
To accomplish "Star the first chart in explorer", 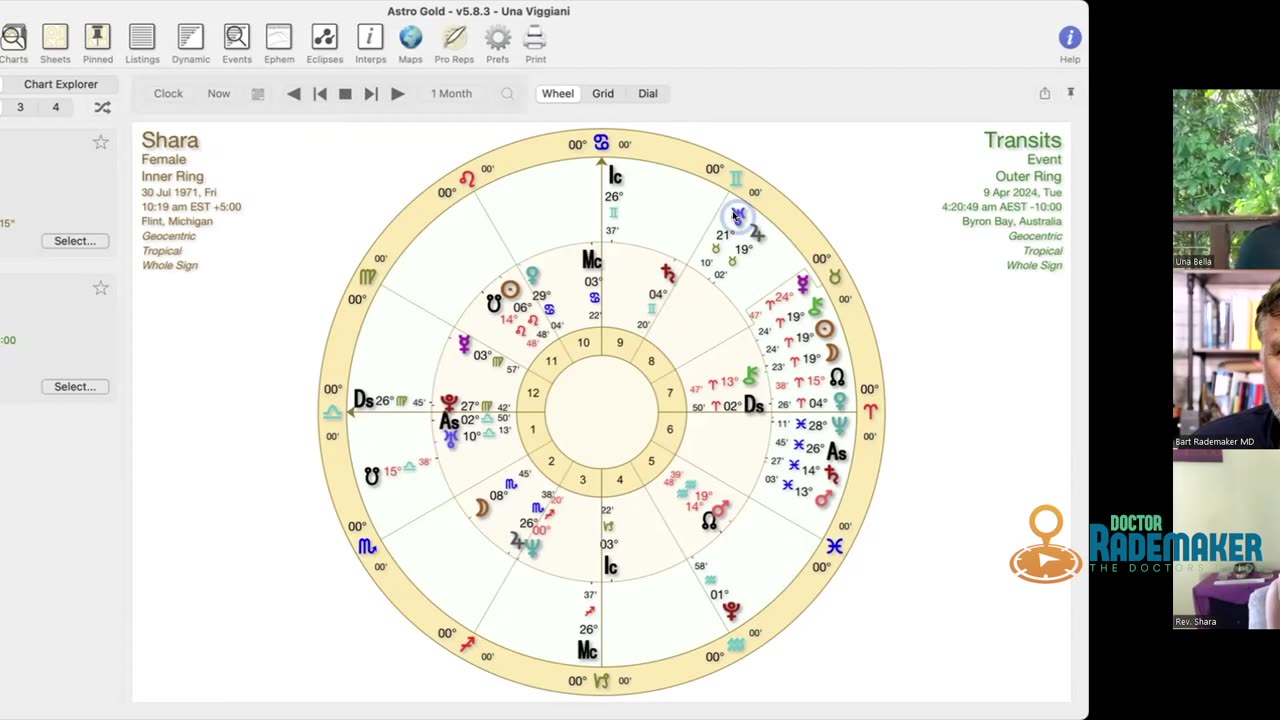I will pyautogui.click(x=100, y=143).
